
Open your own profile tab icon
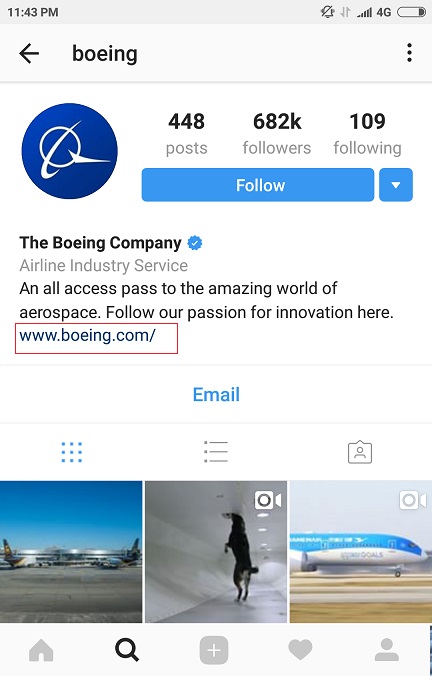coord(387,650)
